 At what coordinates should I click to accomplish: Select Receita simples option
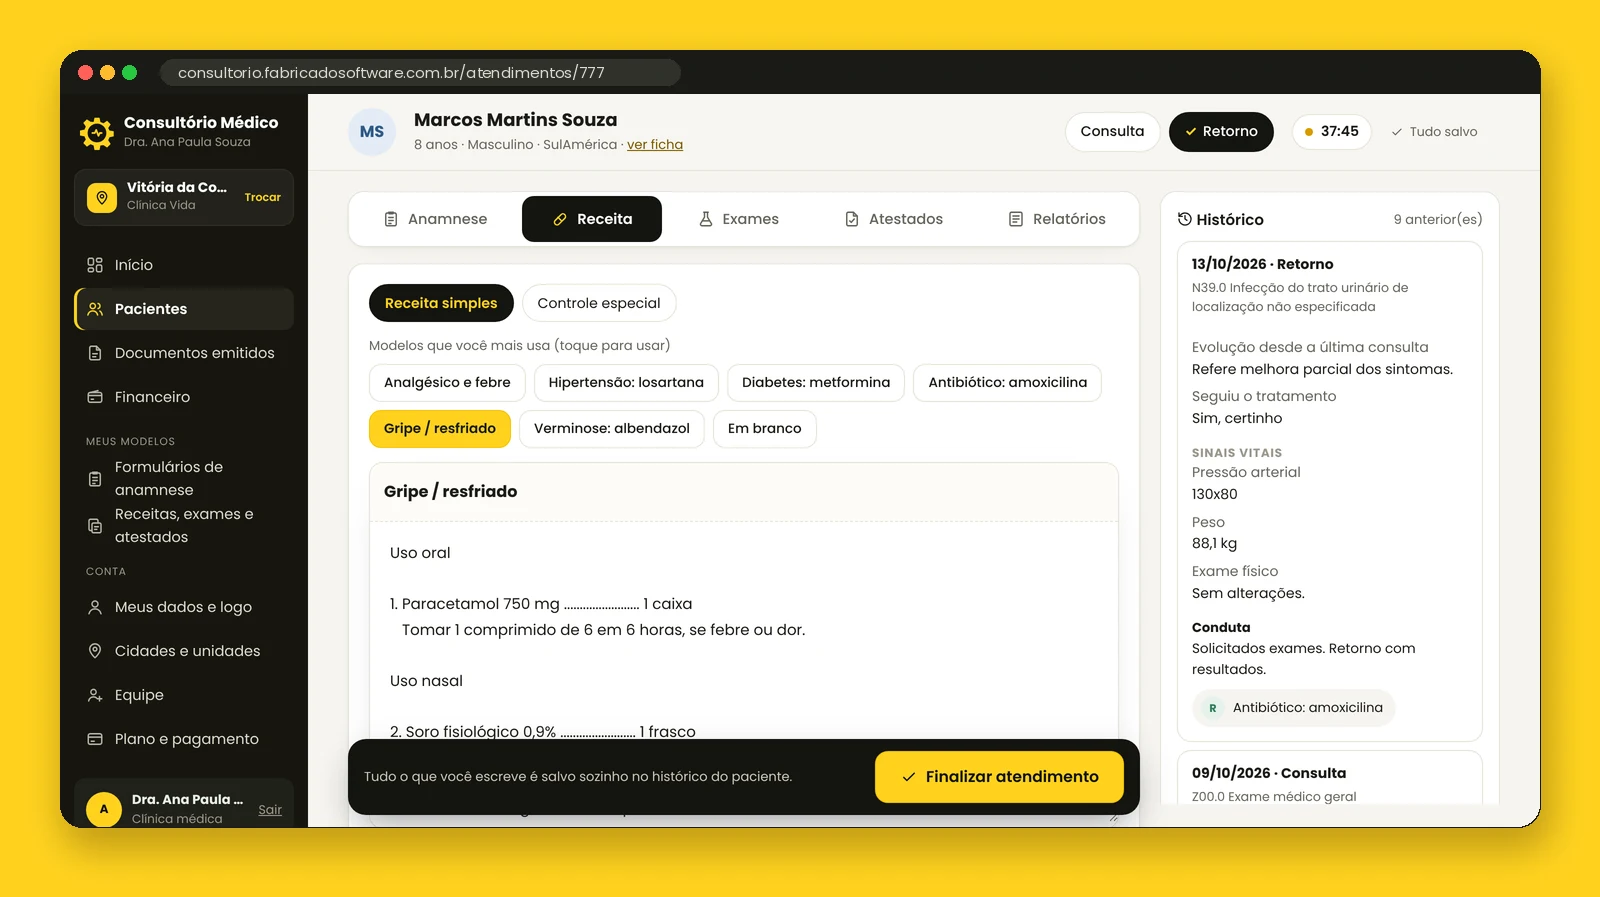[441, 303]
